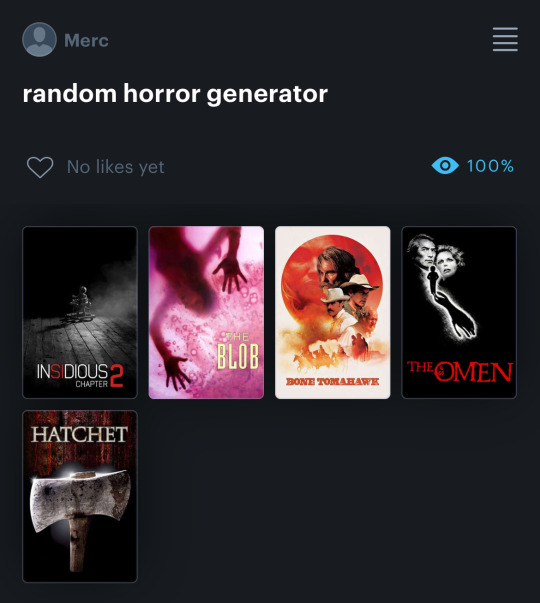This screenshot has width=540, height=603.
Task: Open the Bone Tomahawk poster
Action: point(333,312)
